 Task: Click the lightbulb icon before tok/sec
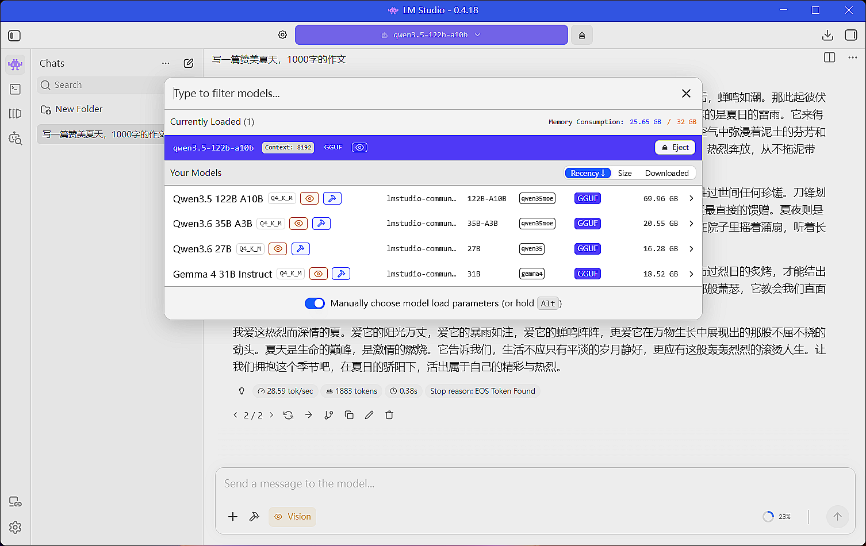pos(241,391)
